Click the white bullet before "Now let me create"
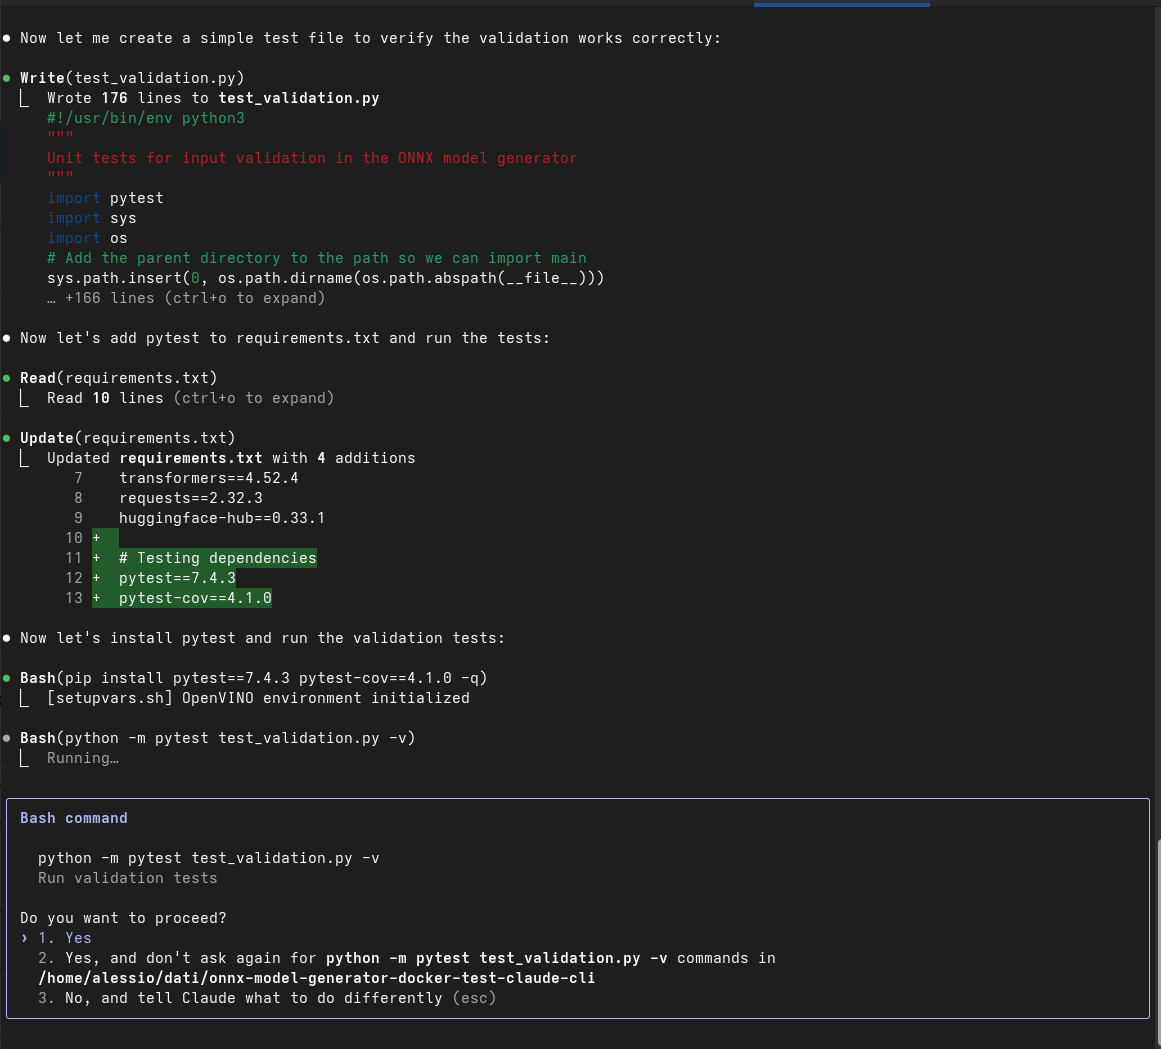Viewport: 1161px width, 1049px height. pyautogui.click(x=7, y=38)
